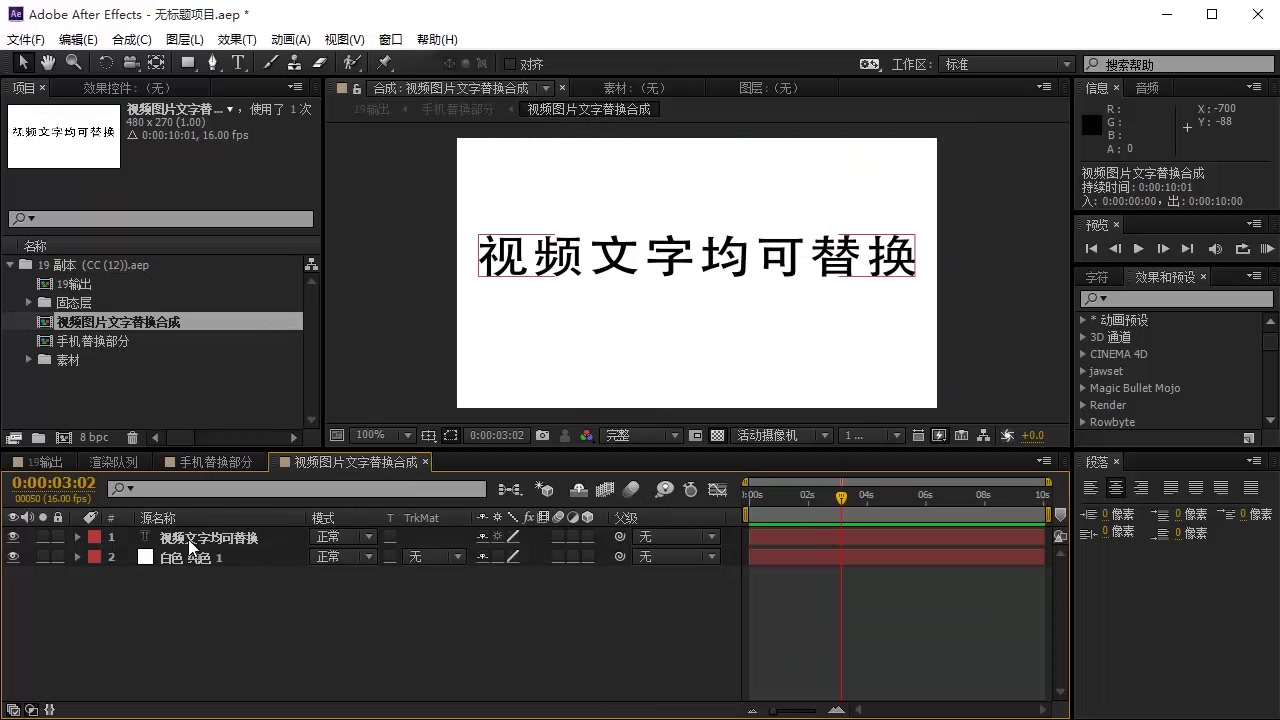Pick the Rotation tool
Screen dimensions: 1280x720
[106, 62]
